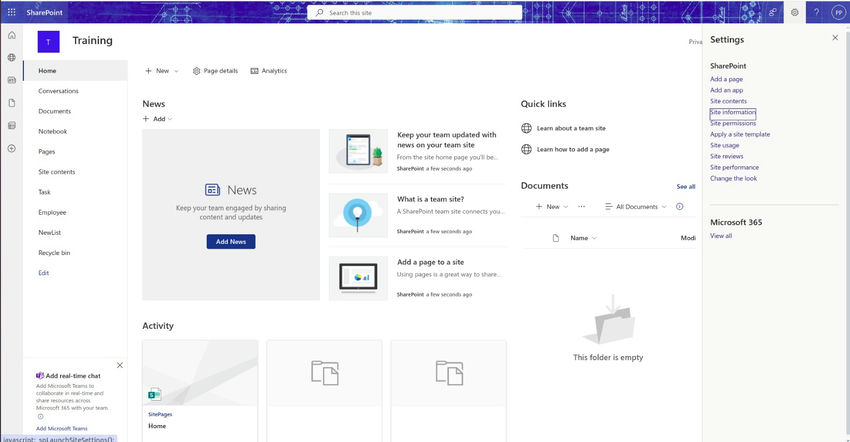850x442 pixels.
Task: Click View all under Microsoft 365
Action: tap(721, 236)
